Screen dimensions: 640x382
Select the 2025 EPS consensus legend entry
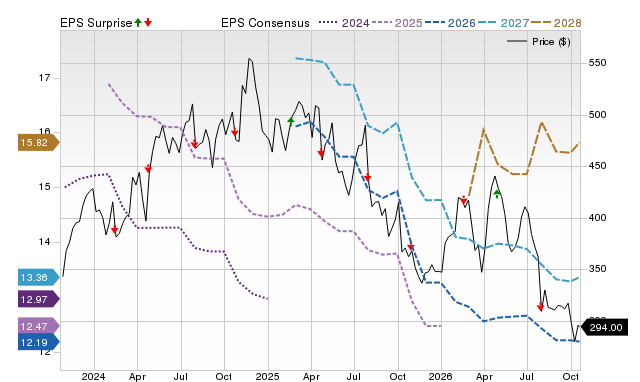397,23
